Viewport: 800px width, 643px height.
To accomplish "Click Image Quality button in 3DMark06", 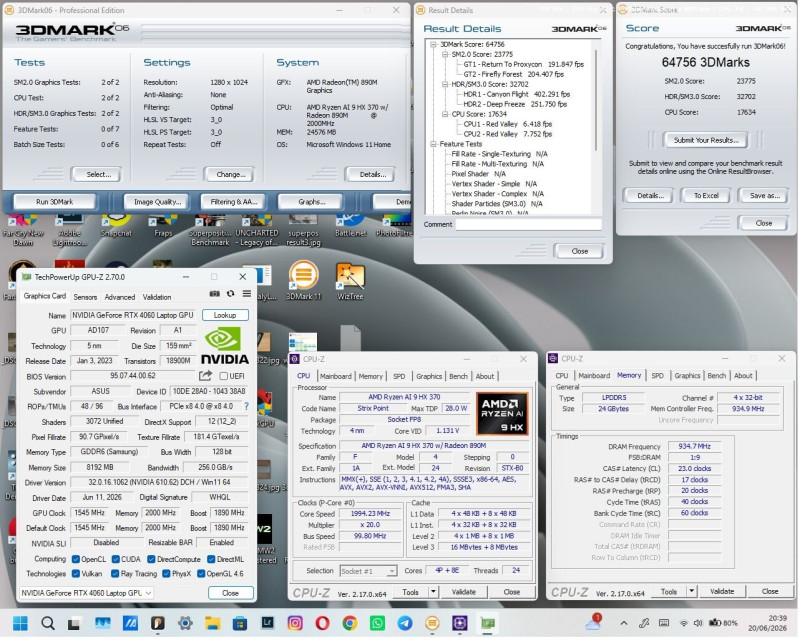I will (x=158, y=203).
